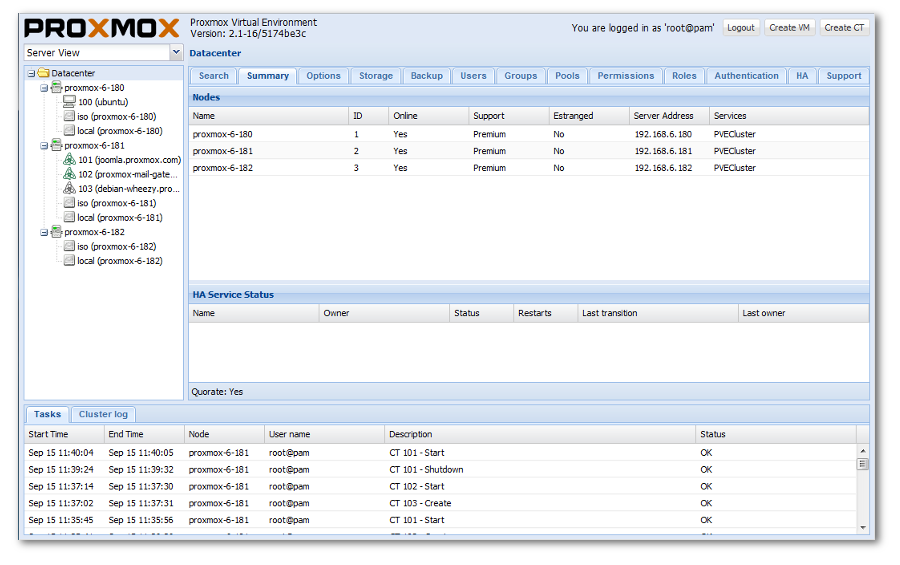
Task: Select 101 (joomla.proxmox.com) in the tree
Action: click(x=129, y=160)
